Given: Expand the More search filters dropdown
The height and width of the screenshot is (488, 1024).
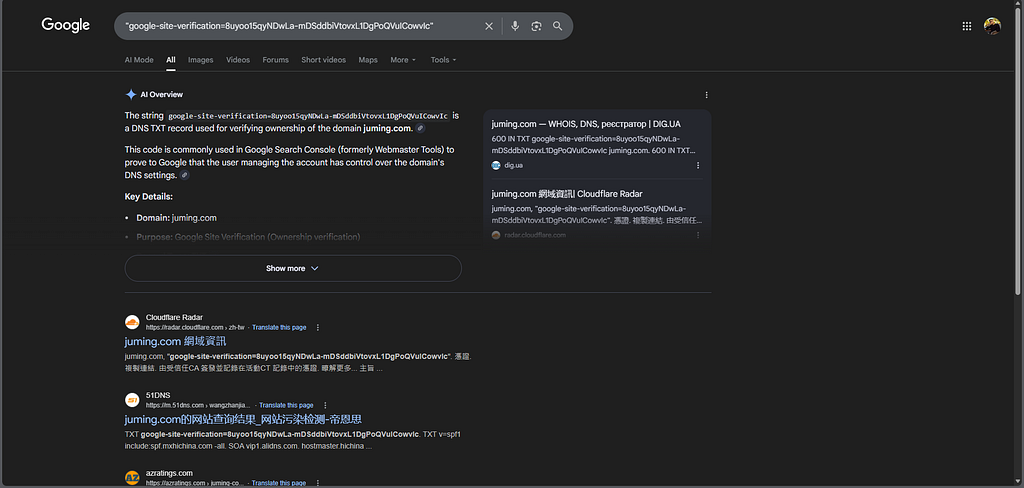Looking at the screenshot, I should click(x=403, y=59).
